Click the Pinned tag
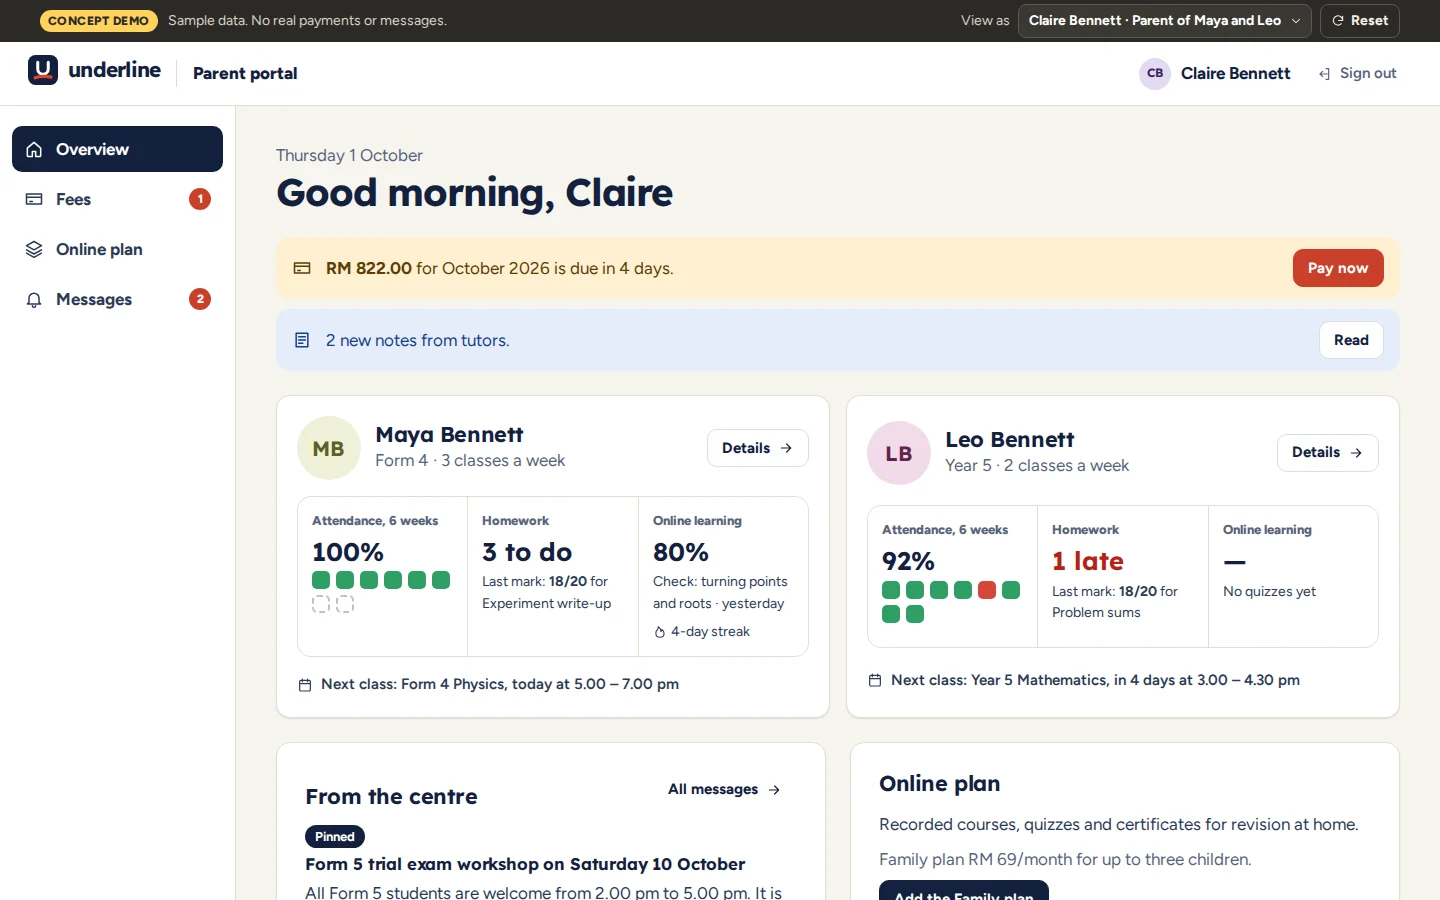This screenshot has height=900, width=1440. pyautogui.click(x=335, y=837)
